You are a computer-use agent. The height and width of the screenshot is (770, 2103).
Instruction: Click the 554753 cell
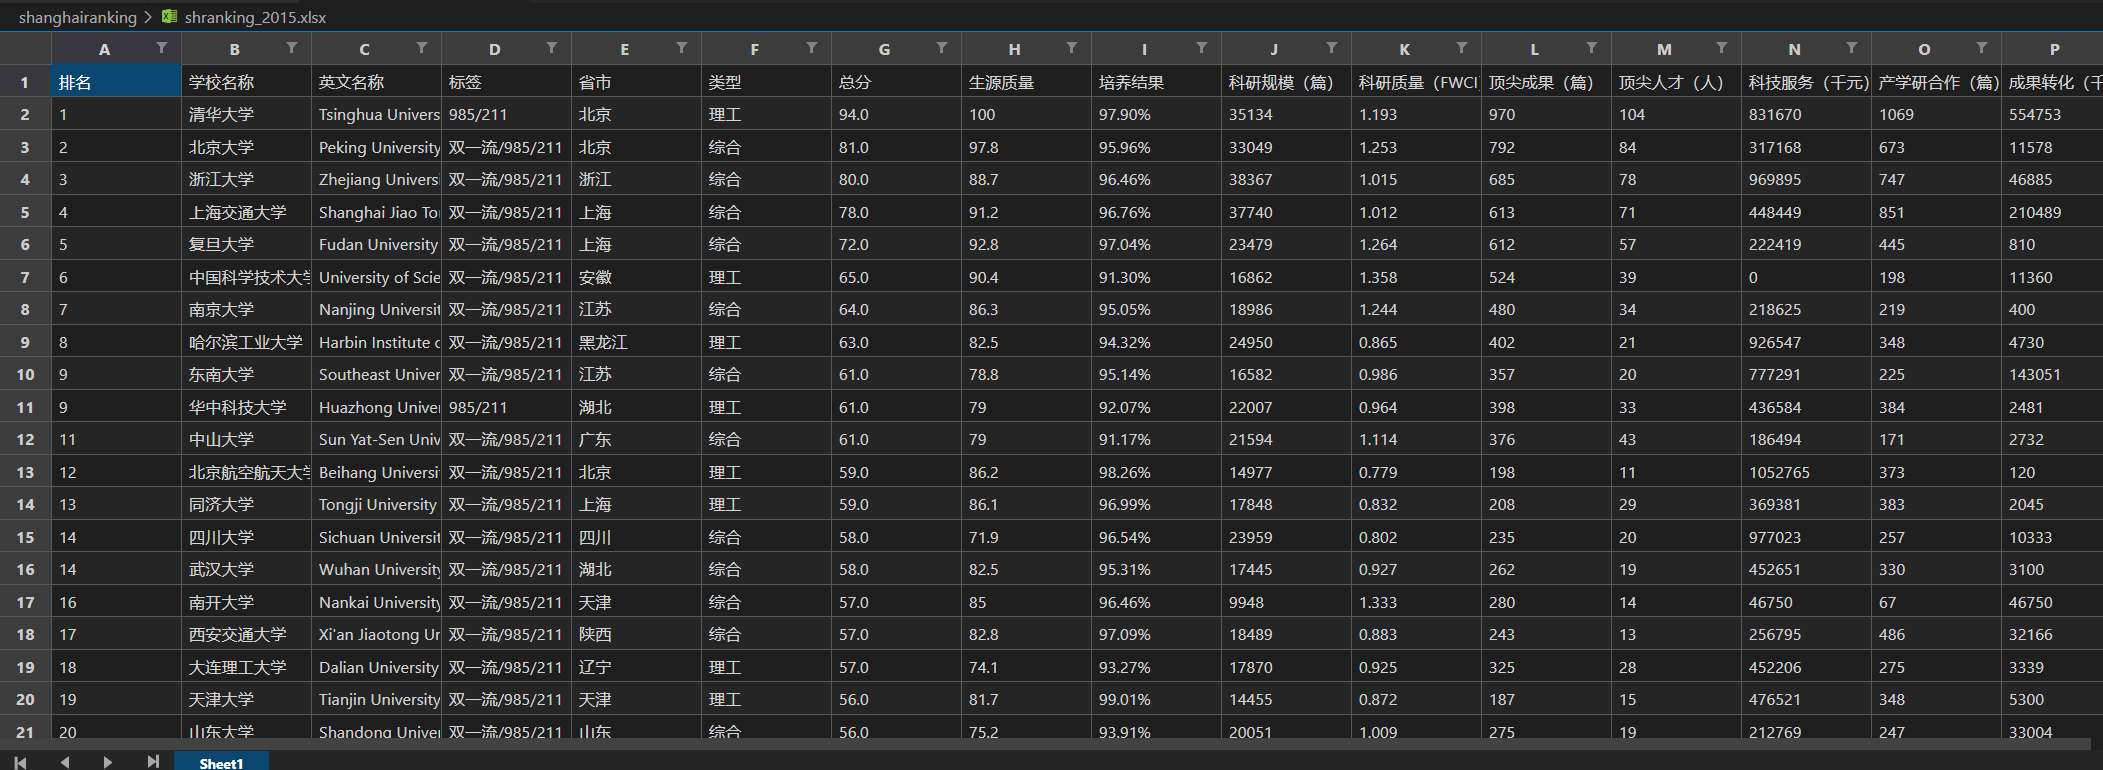2053,114
